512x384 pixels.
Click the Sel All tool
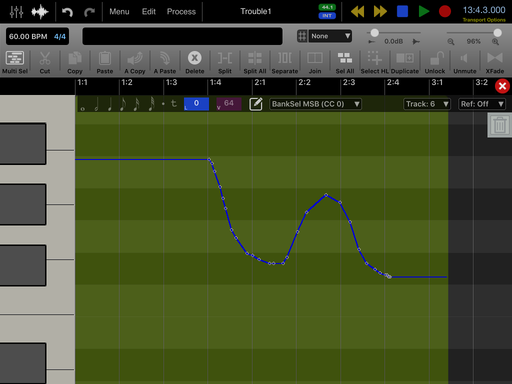pyautogui.click(x=345, y=63)
